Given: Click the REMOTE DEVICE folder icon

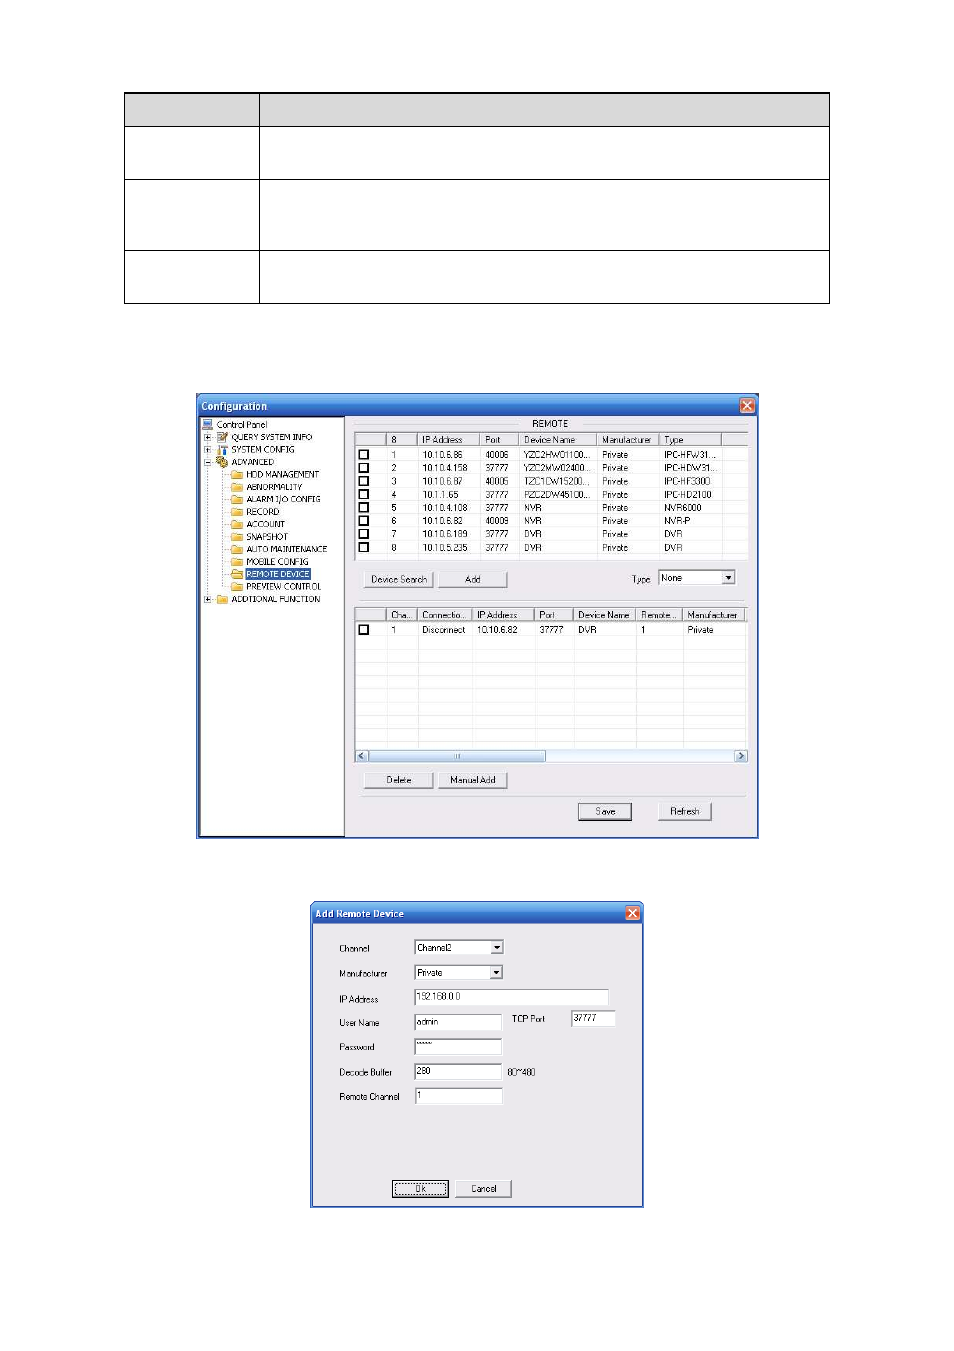Looking at the screenshot, I should (237, 574).
